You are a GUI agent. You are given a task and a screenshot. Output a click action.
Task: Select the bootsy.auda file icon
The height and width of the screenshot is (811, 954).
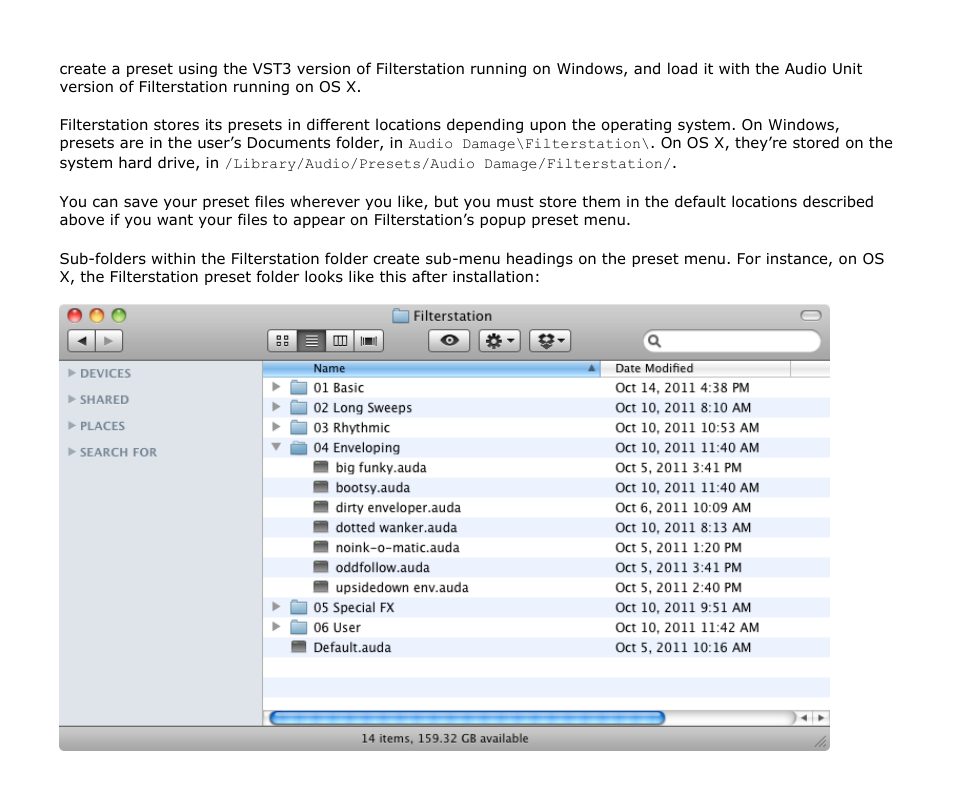(321, 487)
